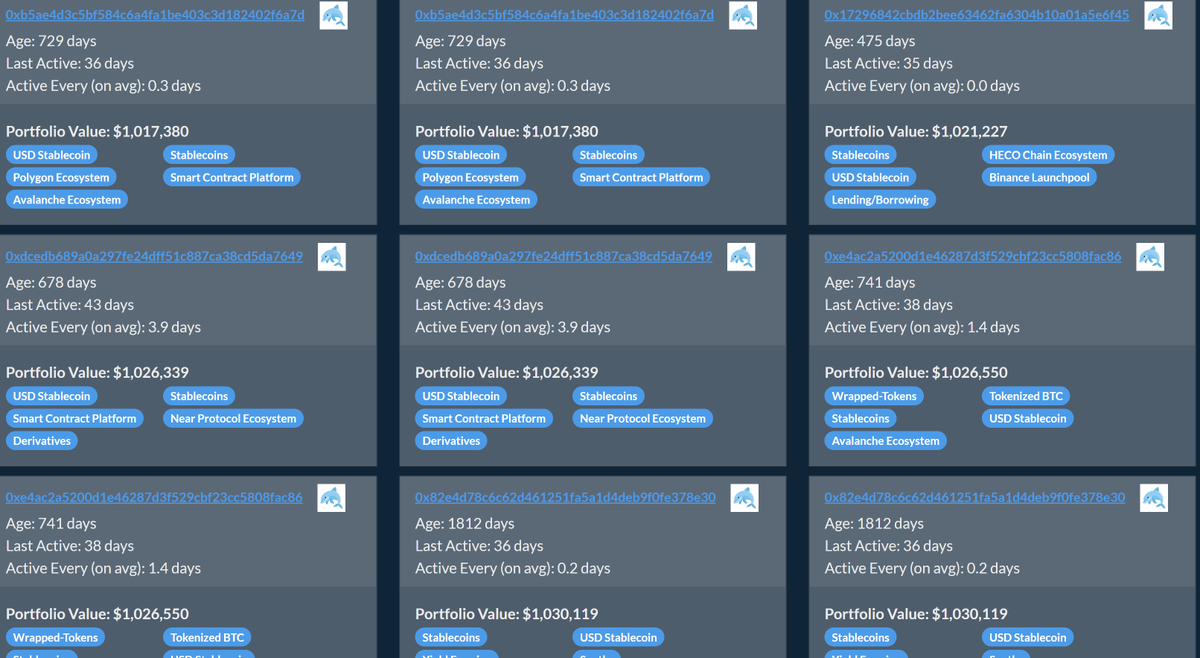Viewport: 1200px width, 658px height.
Task: Click the text Last Active: 35 days
Action: [x=888, y=63]
